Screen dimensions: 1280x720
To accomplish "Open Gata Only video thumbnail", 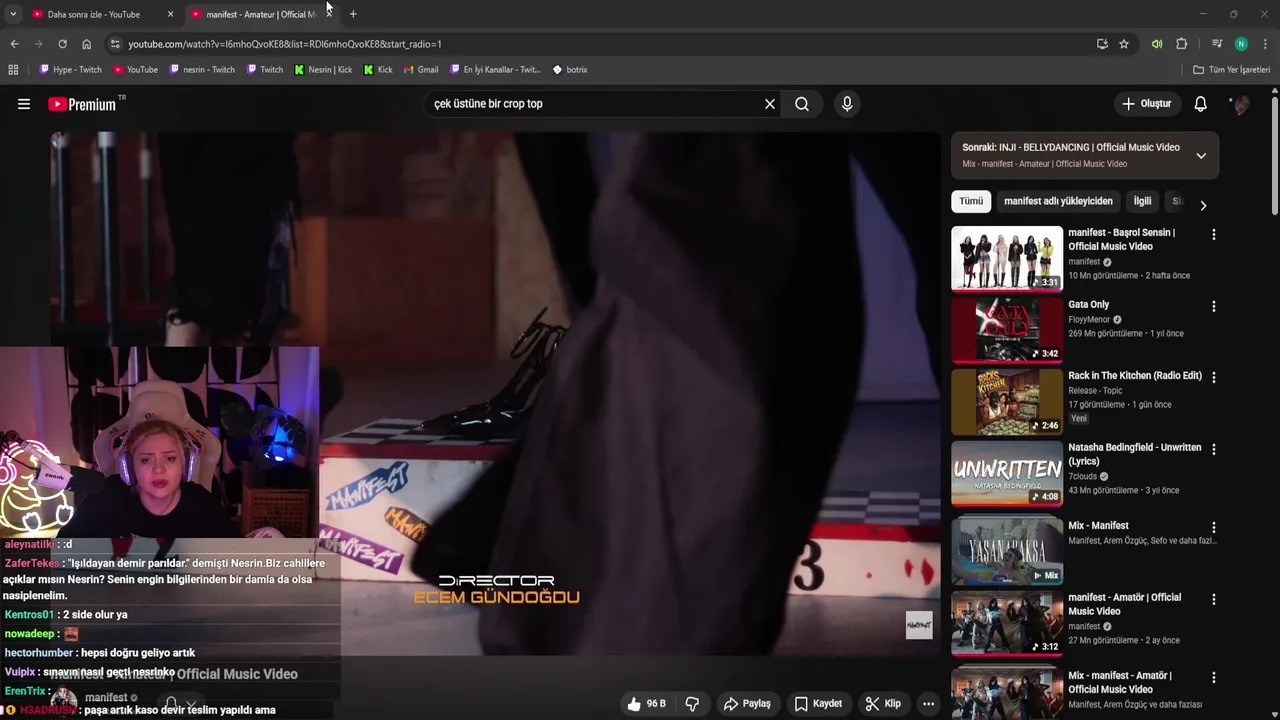I will point(1007,330).
